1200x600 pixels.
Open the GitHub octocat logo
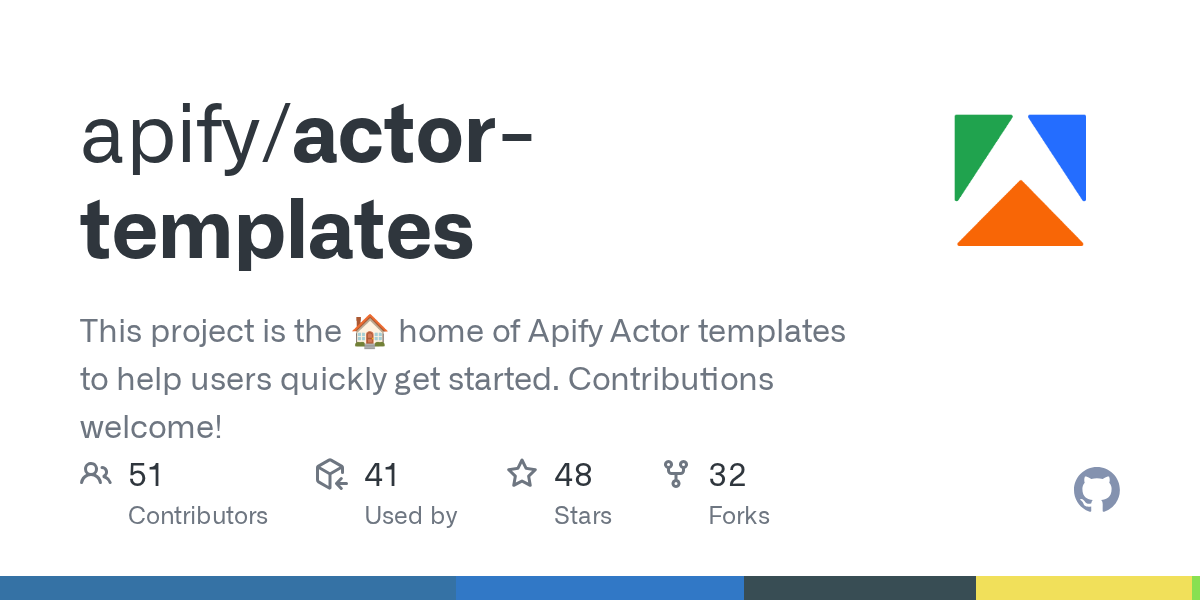1096,490
